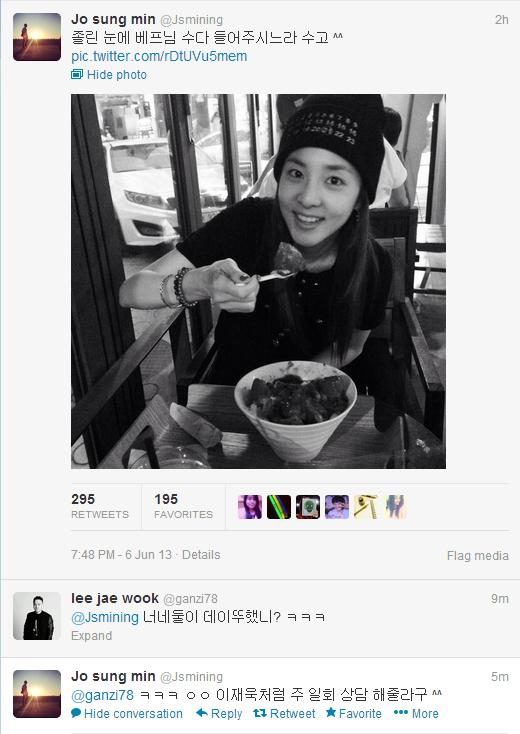Screen dimensions: 520x734
Task: Expand lee jae wook's reply tweet
Action: (91, 636)
